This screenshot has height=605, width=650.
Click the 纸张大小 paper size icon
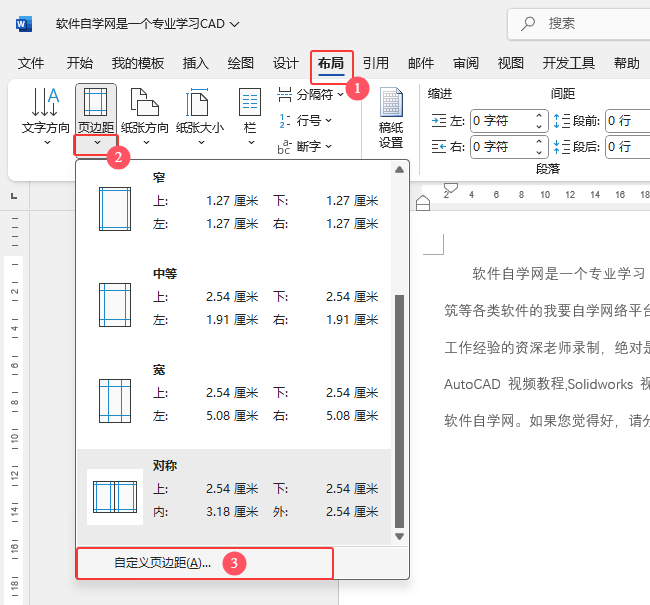[197, 102]
